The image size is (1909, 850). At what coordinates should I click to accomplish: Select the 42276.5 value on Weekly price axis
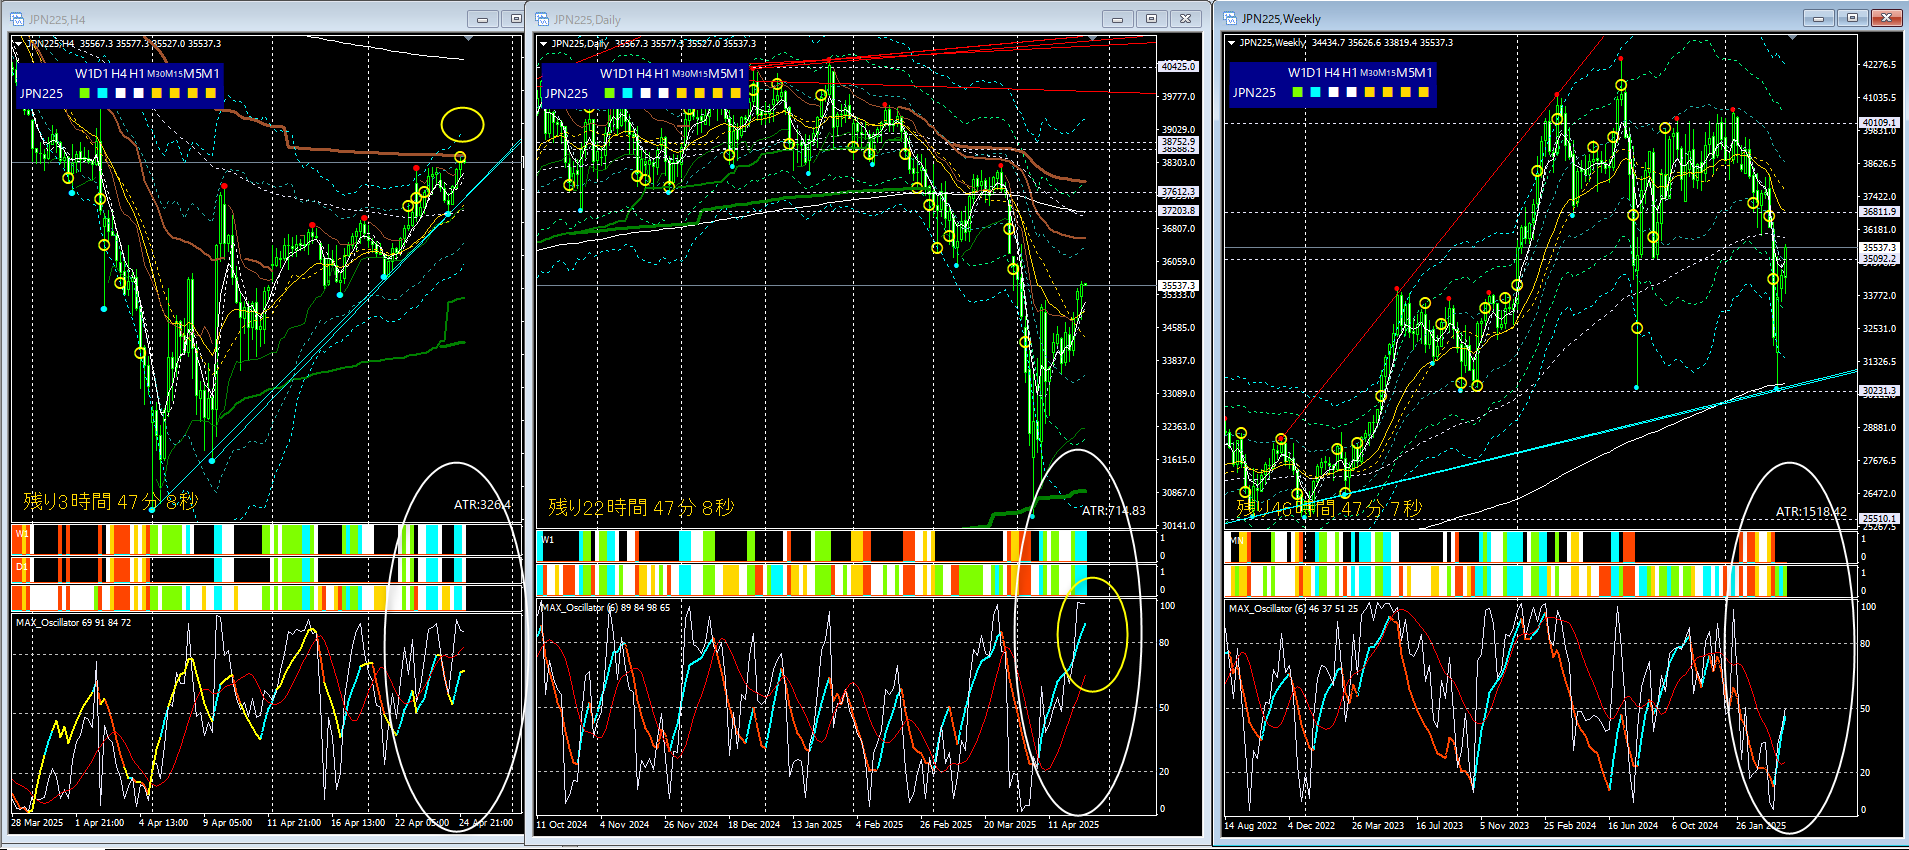point(1879,64)
